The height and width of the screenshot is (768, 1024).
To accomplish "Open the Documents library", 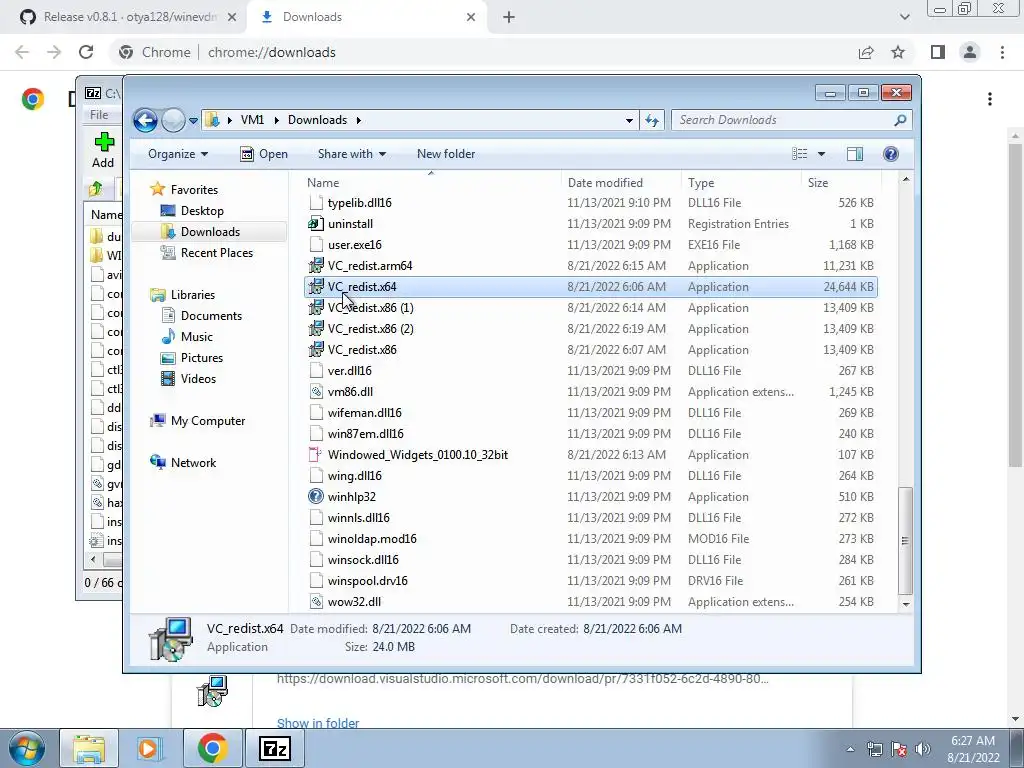I will tap(211, 316).
